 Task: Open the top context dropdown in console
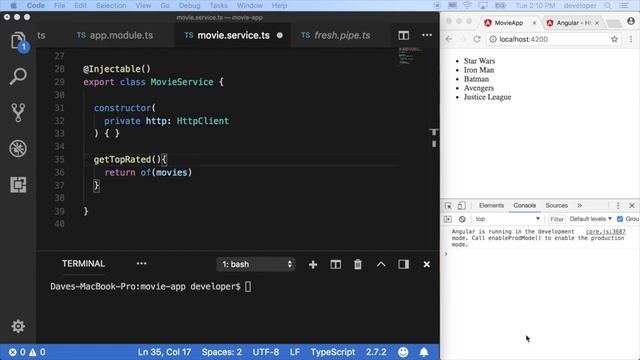(507, 219)
